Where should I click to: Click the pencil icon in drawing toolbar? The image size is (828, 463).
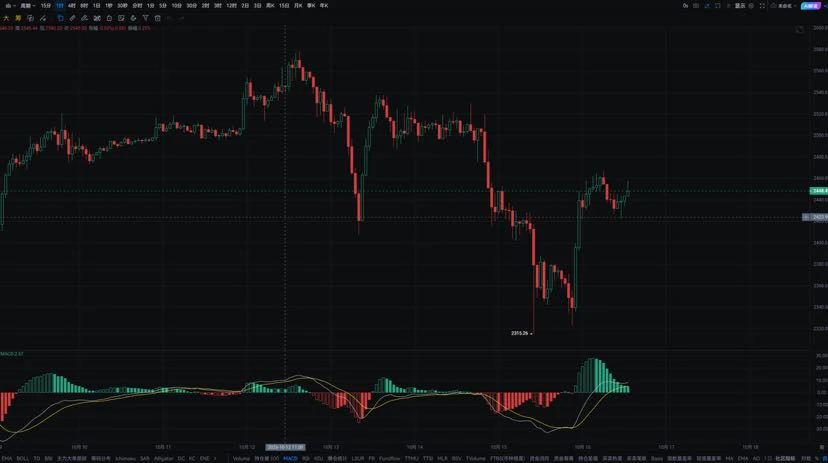click(x=84, y=18)
